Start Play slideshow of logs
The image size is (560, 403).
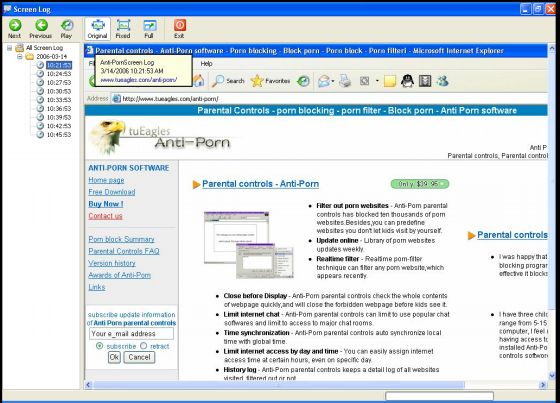point(66,29)
